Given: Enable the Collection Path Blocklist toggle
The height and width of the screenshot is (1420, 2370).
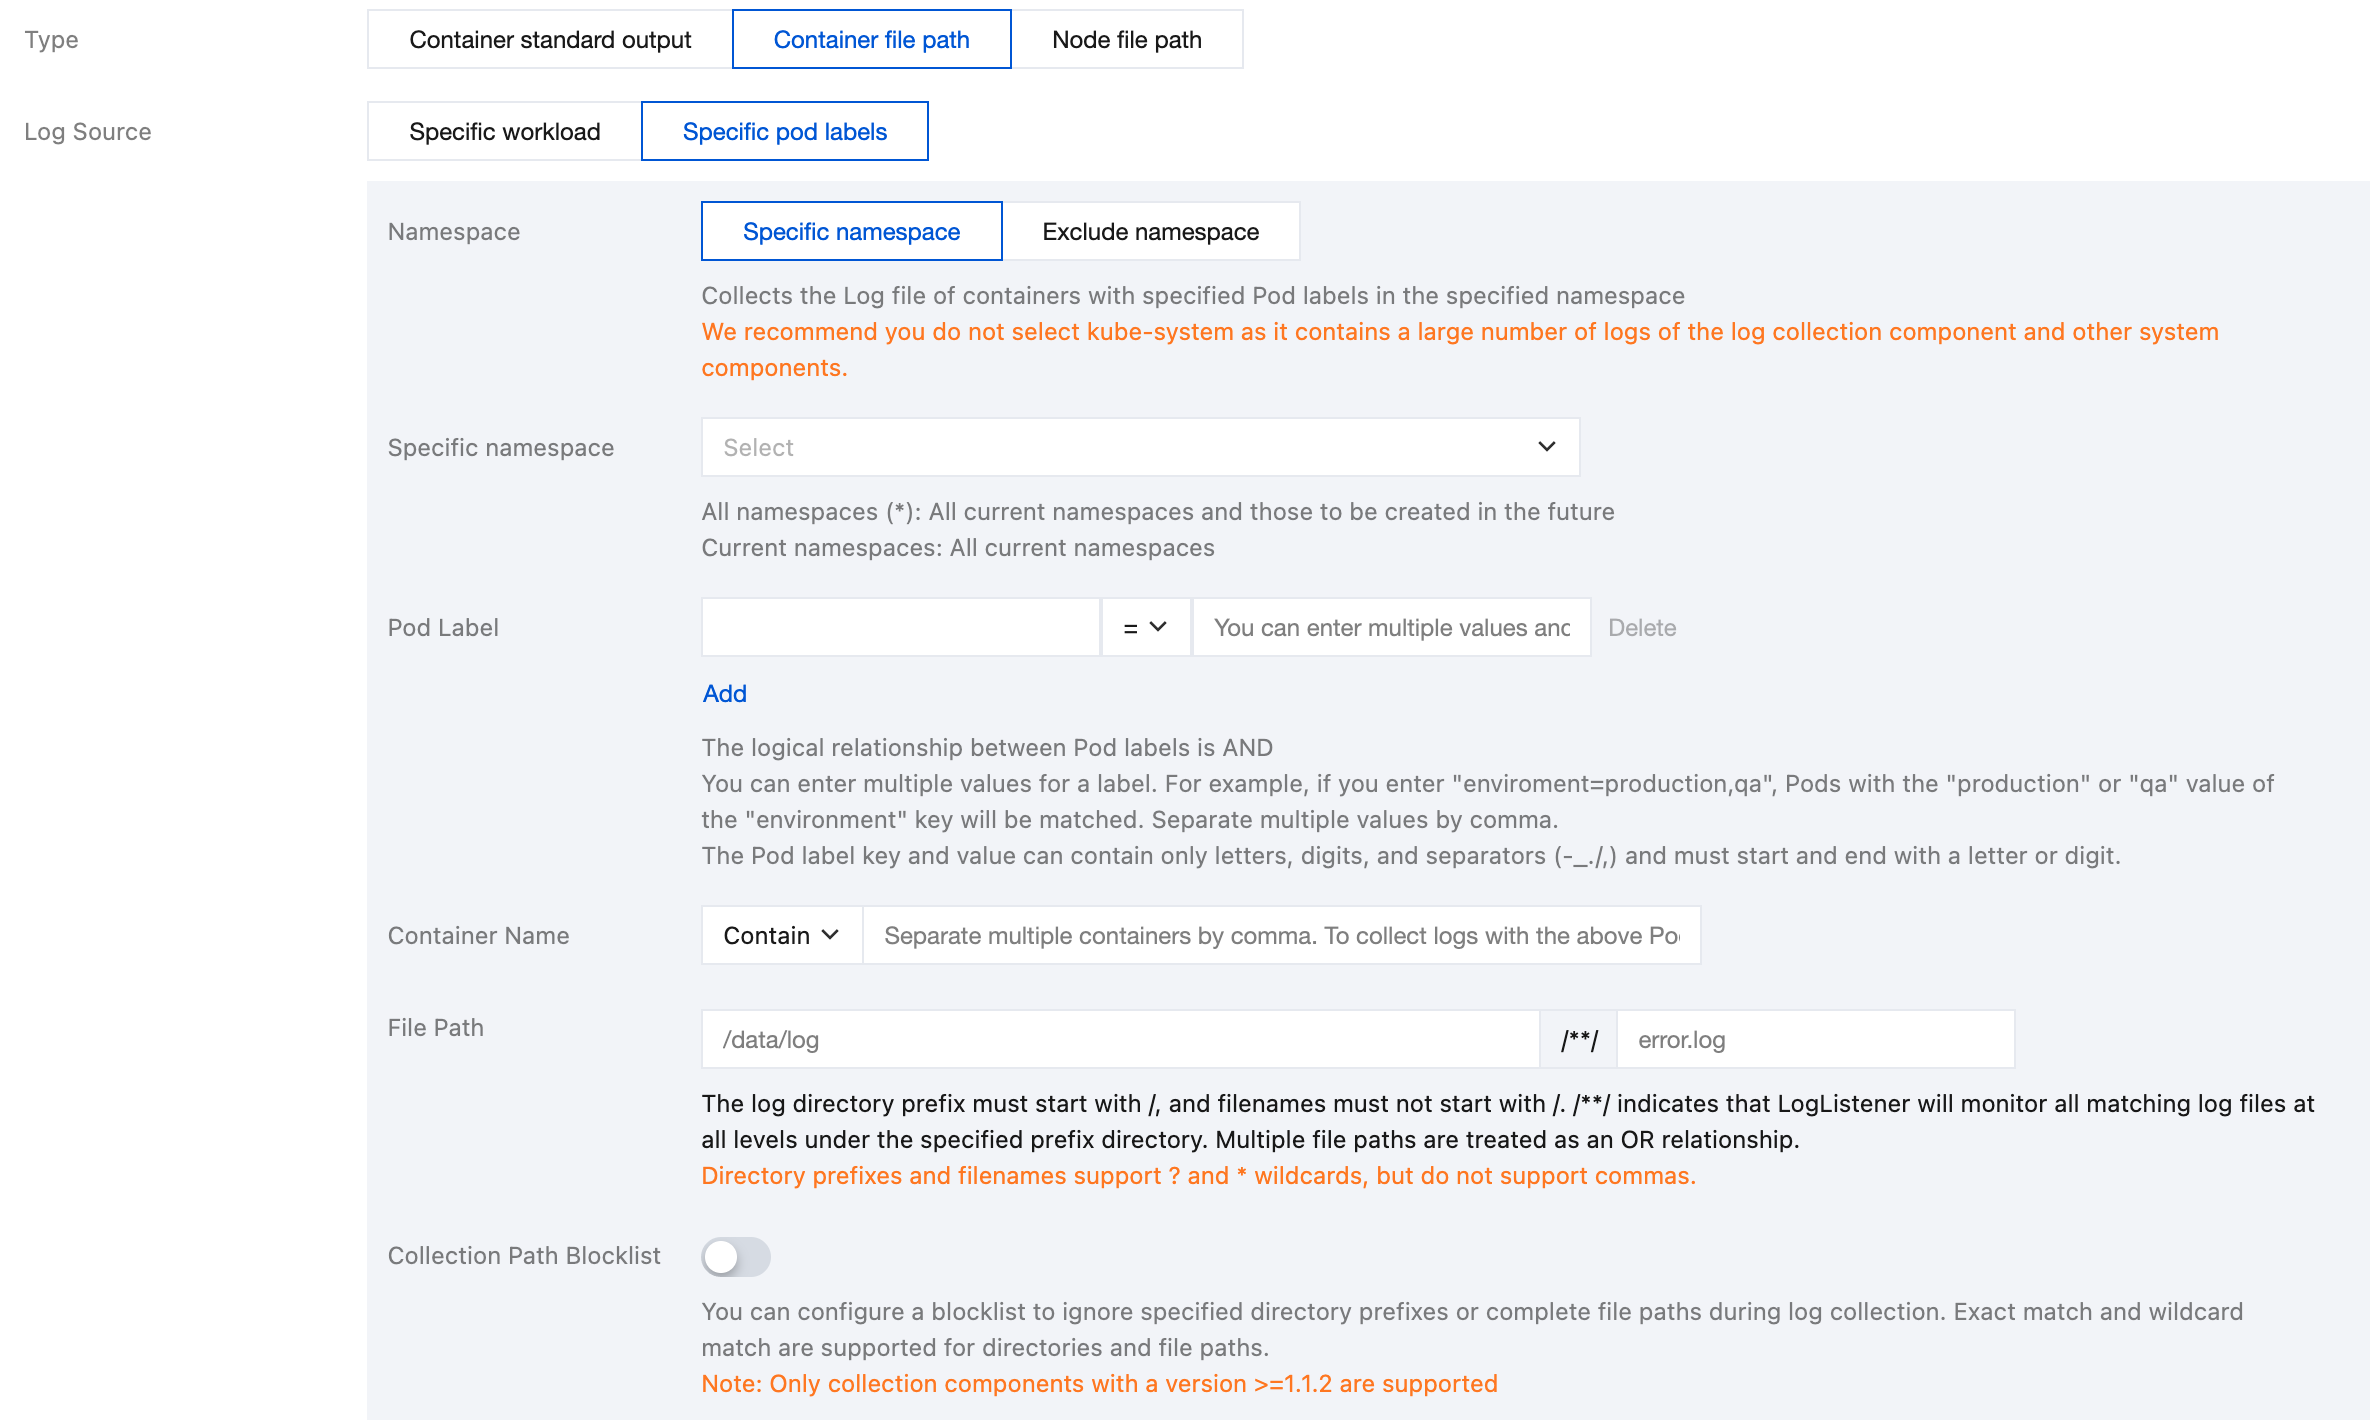Looking at the screenshot, I should tap(736, 1257).
